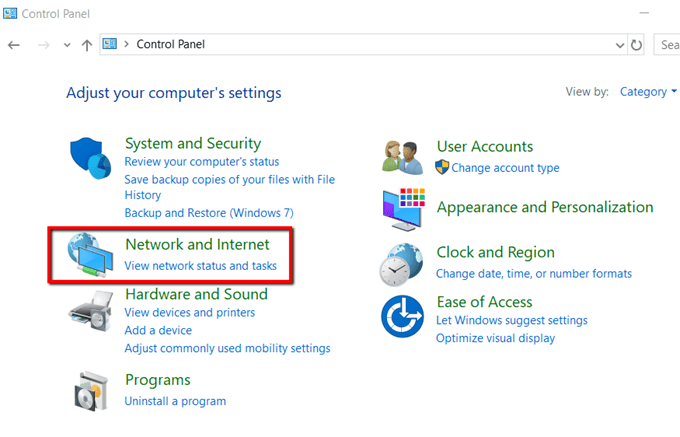This screenshot has width=680, height=437.
Task: Expand the address bar history dropdown
Action: click(620, 45)
